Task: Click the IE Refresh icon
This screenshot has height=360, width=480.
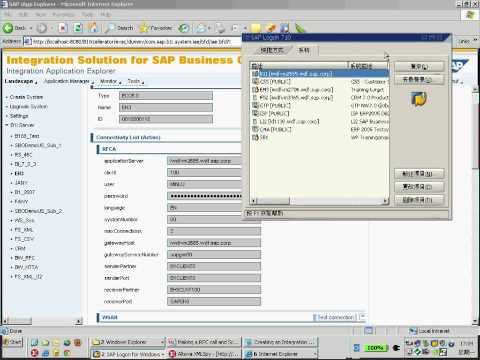Action: [x=78, y=28]
